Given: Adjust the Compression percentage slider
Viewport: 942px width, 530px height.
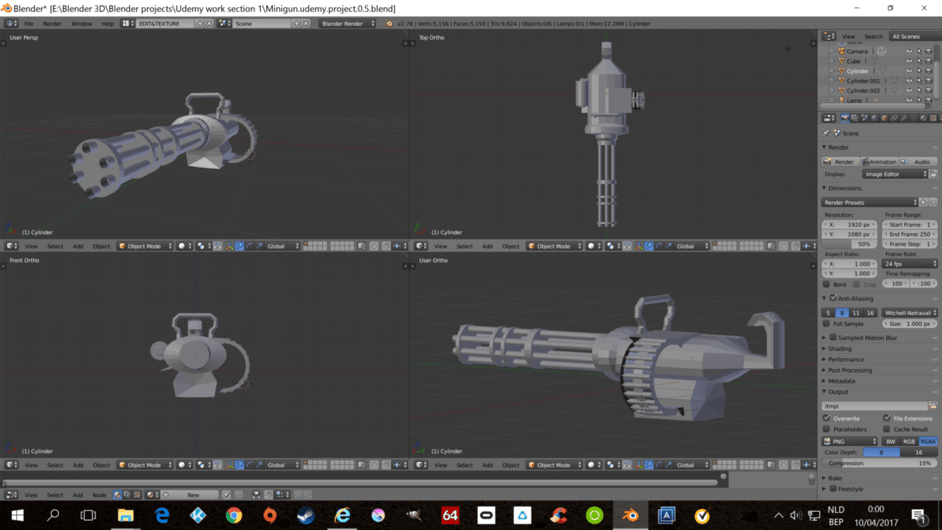Looking at the screenshot, I should coord(879,463).
